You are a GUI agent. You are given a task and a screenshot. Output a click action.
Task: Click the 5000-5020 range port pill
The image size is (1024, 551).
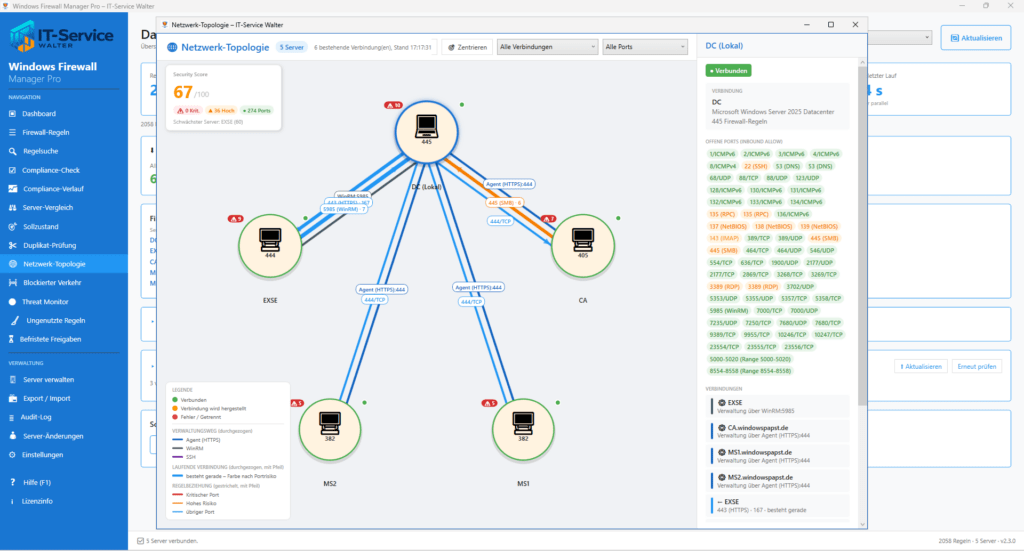(750, 359)
